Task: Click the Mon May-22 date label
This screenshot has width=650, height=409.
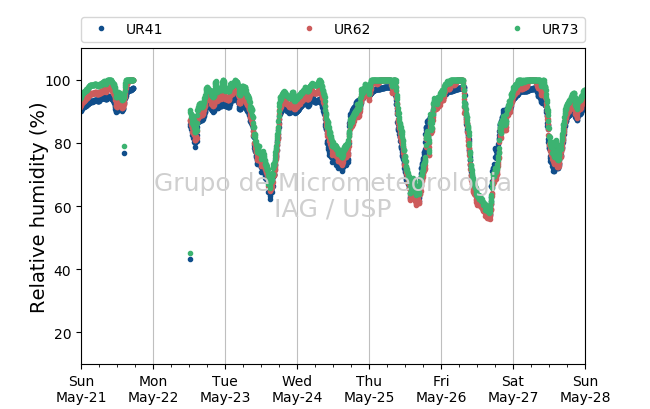Action: point(153,389)
